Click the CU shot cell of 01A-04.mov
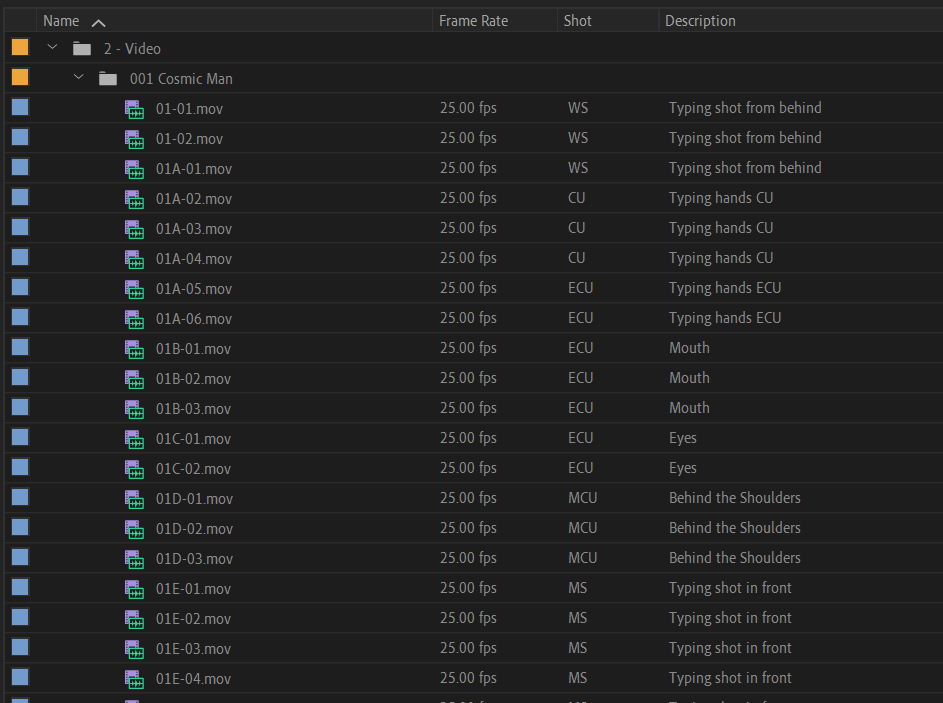The image size is (943, 703). pos(576,258)
